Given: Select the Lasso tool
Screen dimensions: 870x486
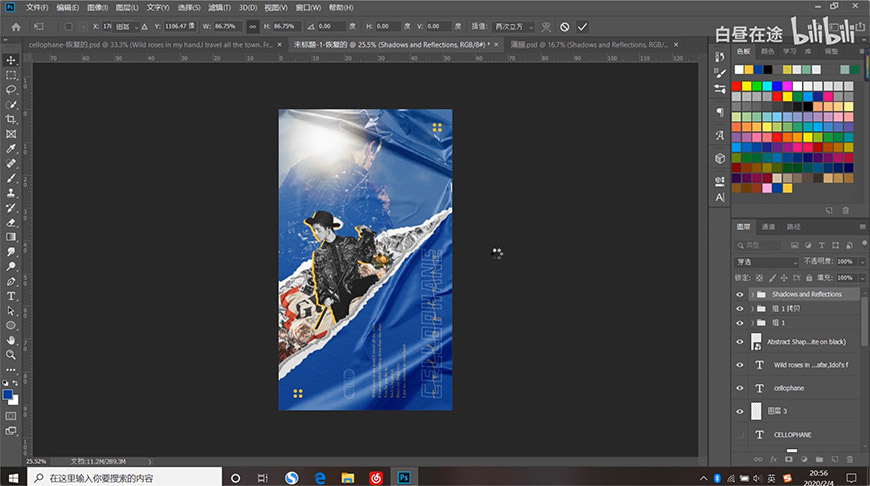Looking at the screenshot, I should pyautogui.click(x=11, y=90).
